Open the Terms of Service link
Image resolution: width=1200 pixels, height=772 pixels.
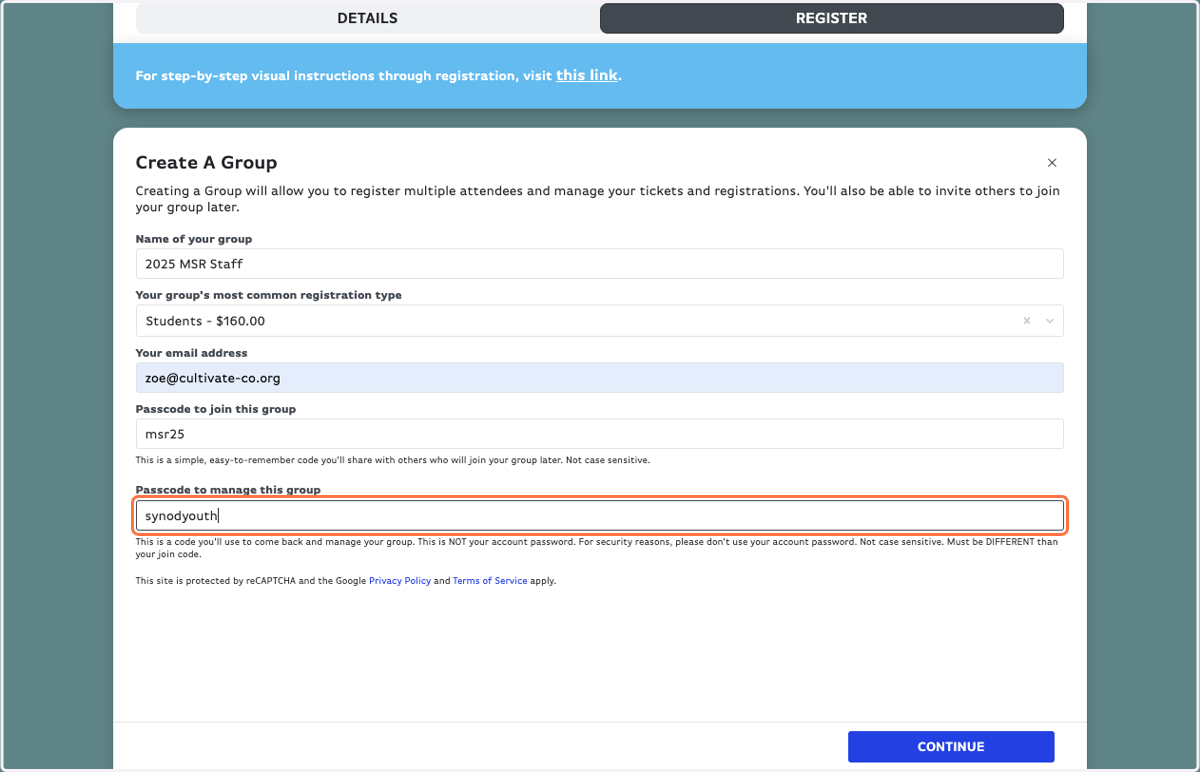490,581
